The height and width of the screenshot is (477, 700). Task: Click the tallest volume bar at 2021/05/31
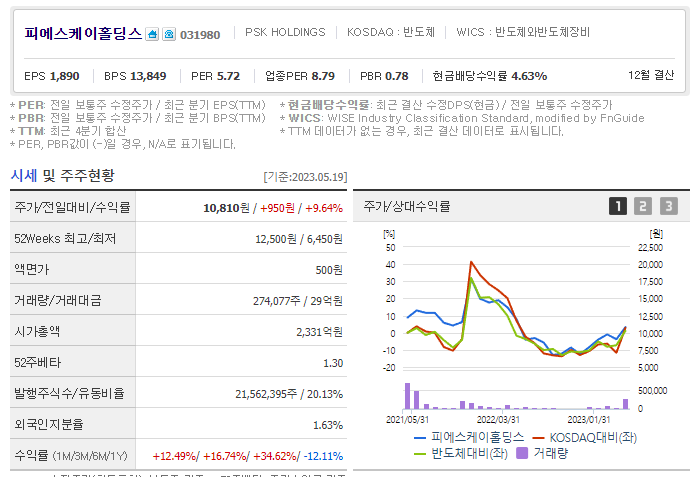point(407,396)
